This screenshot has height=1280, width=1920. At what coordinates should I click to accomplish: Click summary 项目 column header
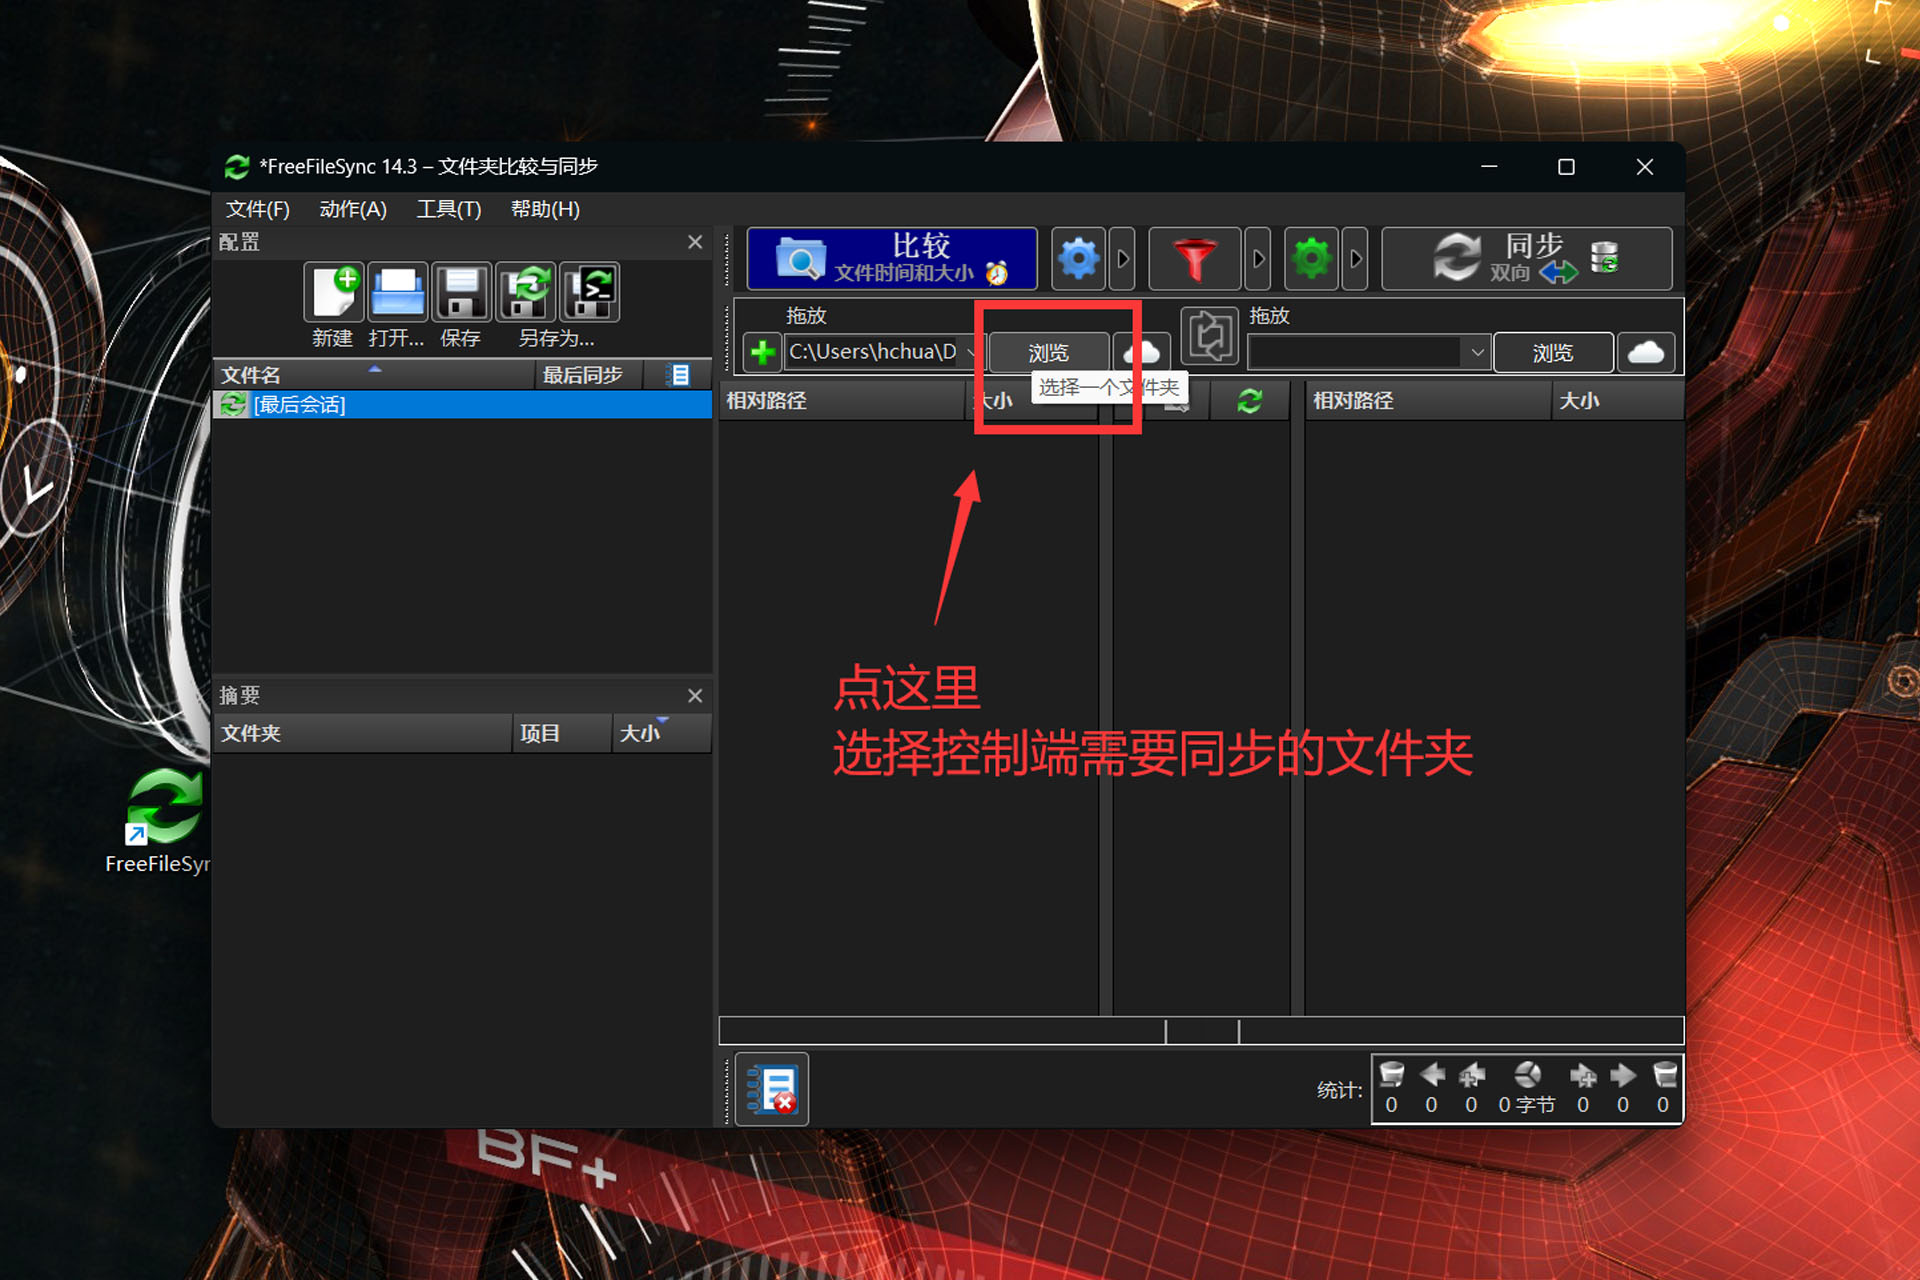tap(562, 733)
